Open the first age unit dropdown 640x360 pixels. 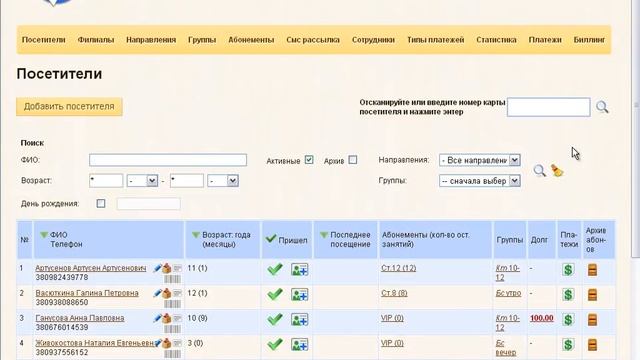tap(142, 180)
